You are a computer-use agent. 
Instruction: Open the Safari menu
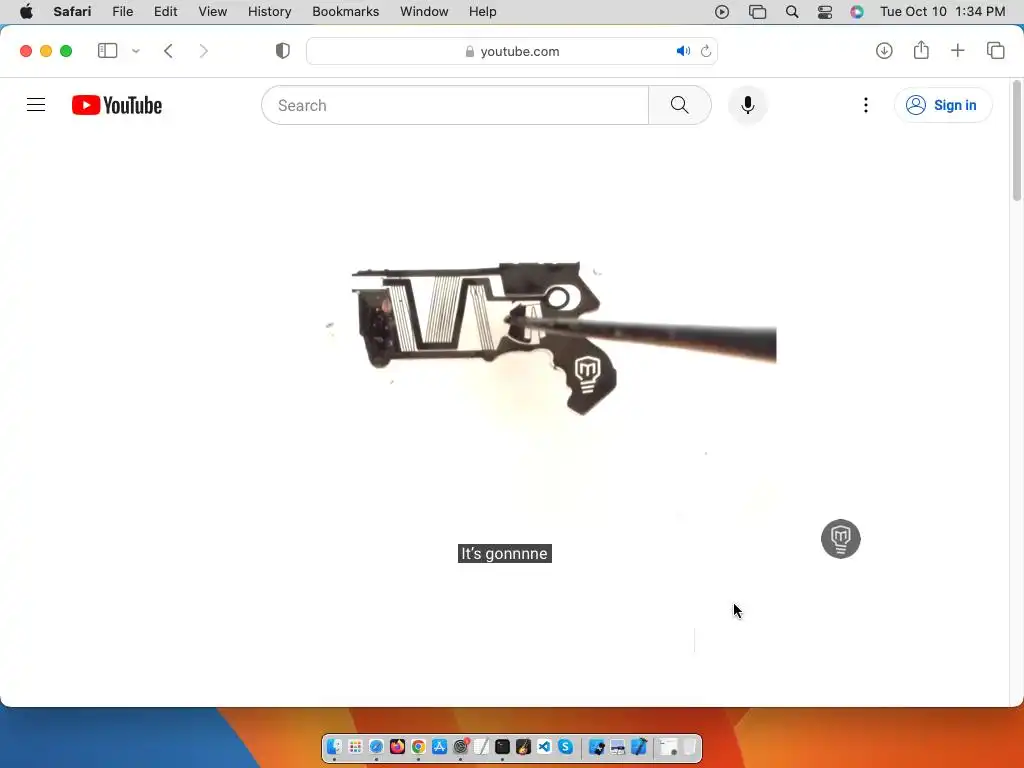(x=72, y=11)
